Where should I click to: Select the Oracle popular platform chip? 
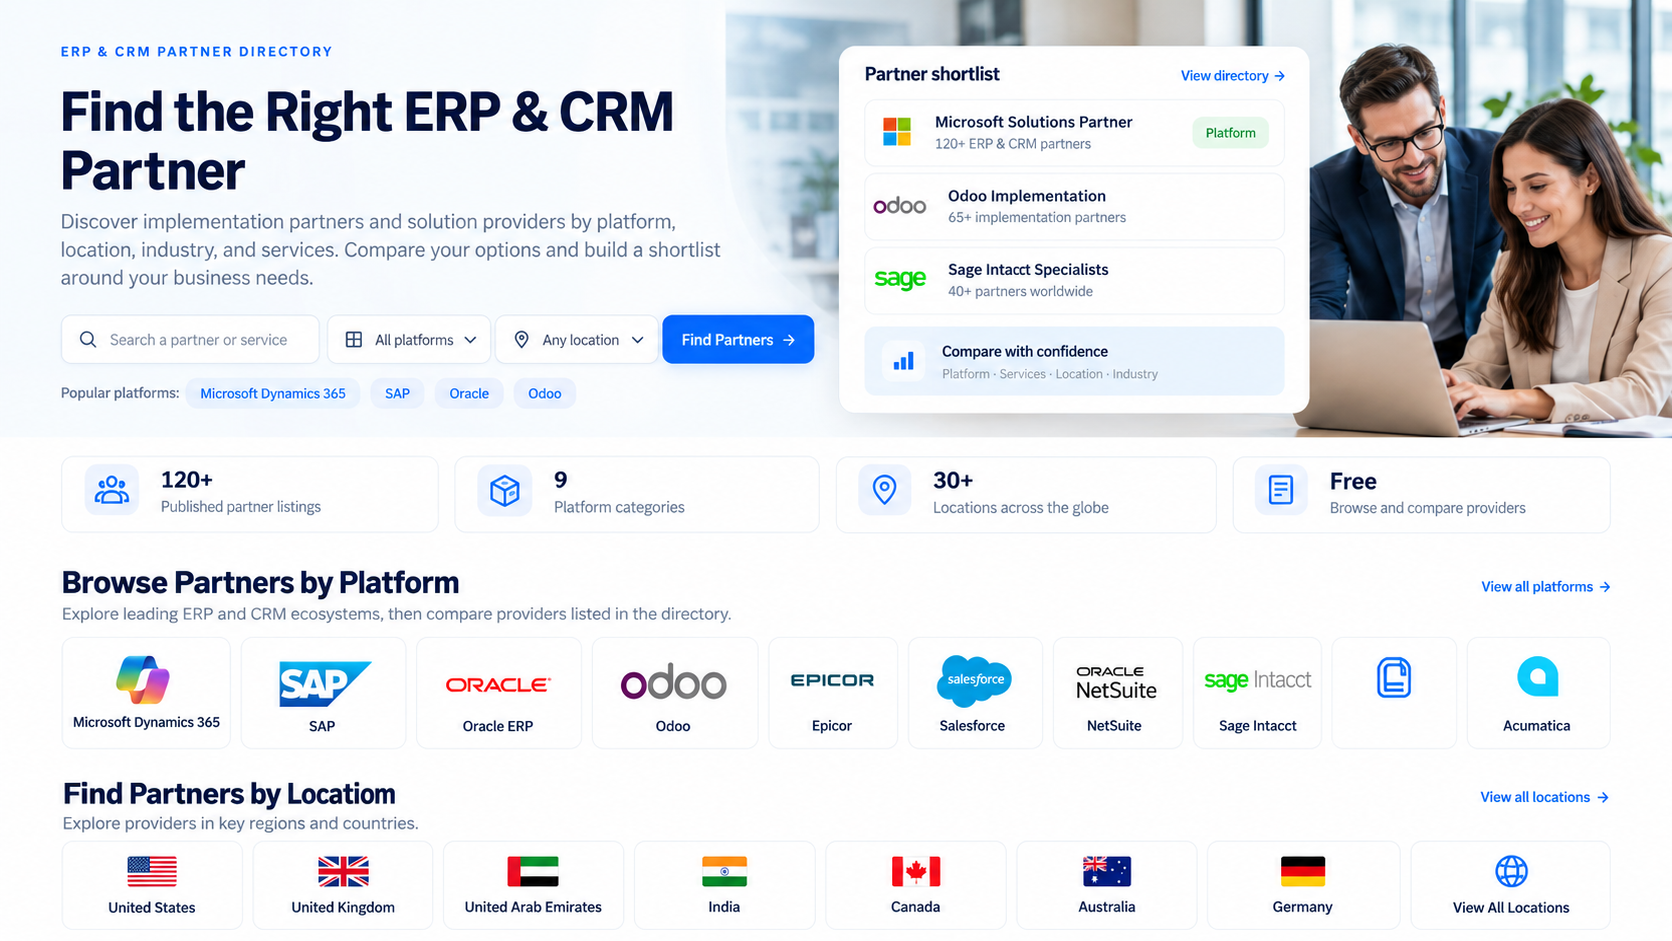[x=469, y=393]
